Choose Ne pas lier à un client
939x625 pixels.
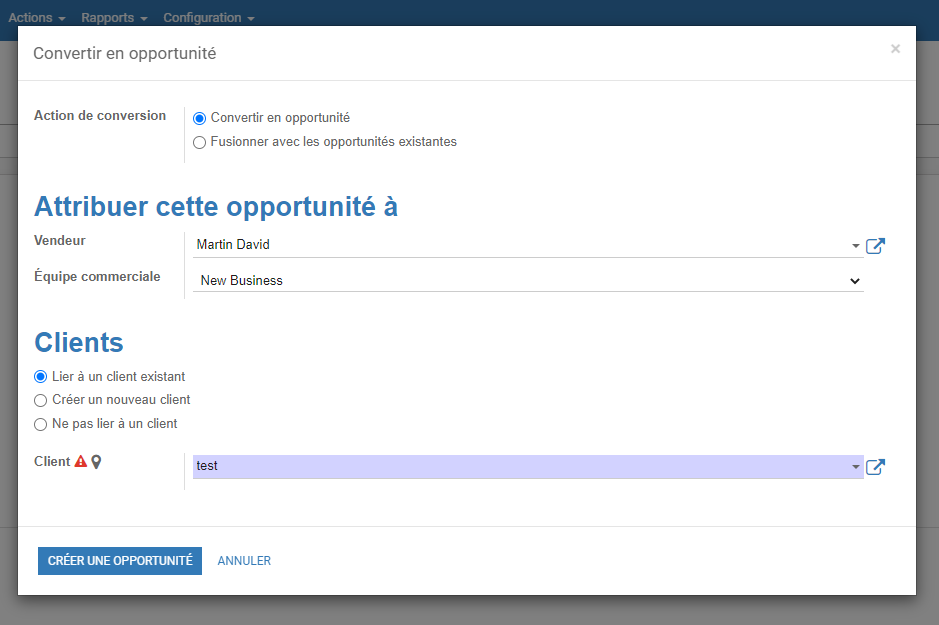pyautogui.click(x=40, y=424)
